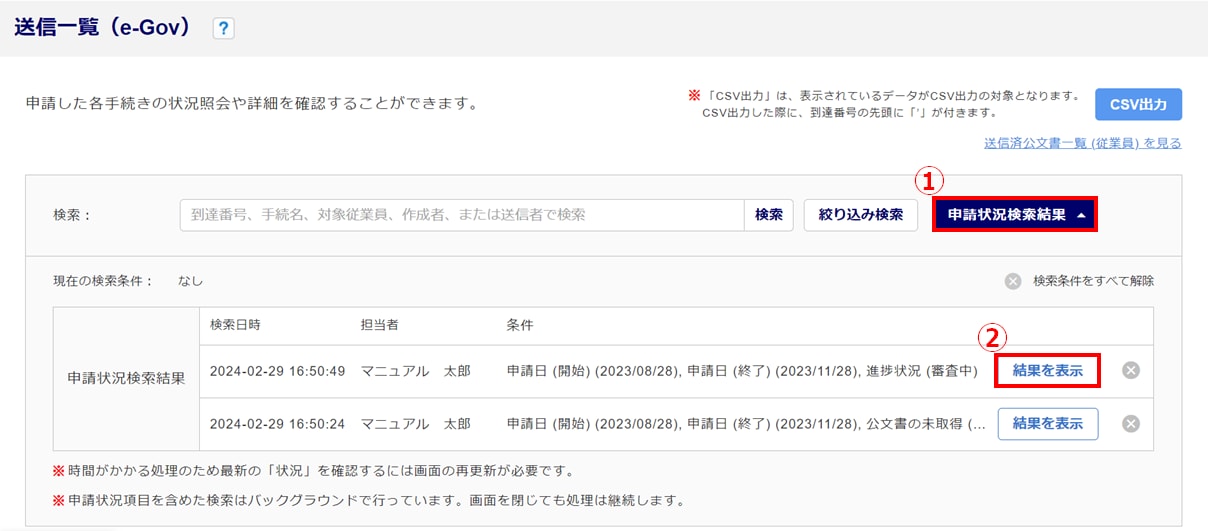Focus the 到達番号 search input field
The width and height of the screenshot is (1210, 531).
click(462, 215)
